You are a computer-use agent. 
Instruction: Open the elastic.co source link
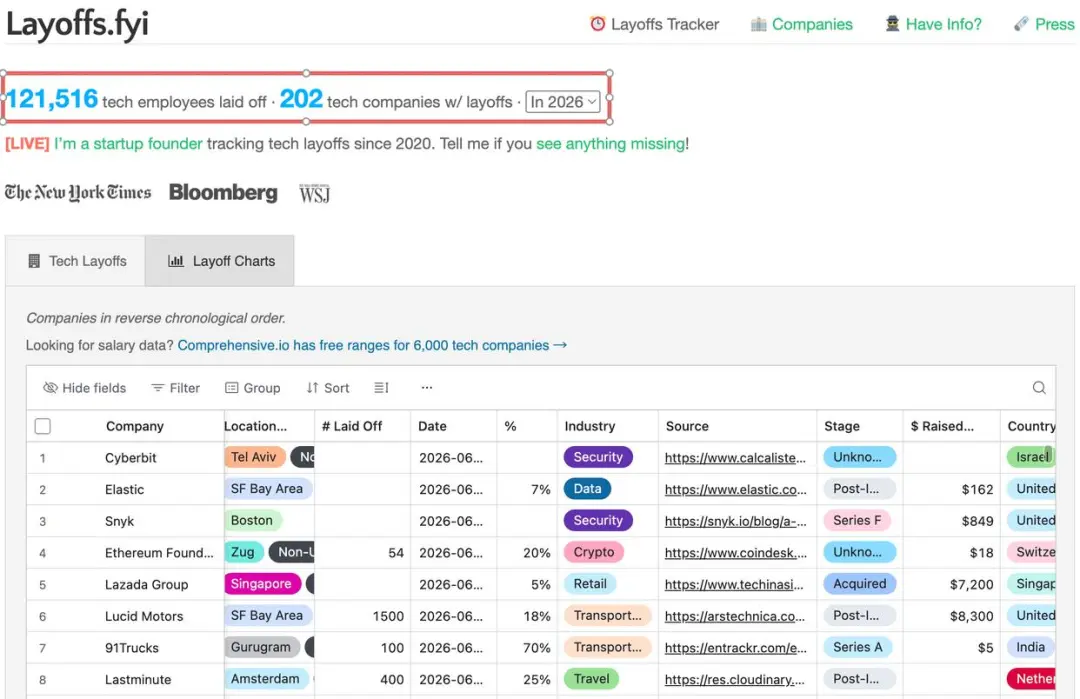click(735, 490)
